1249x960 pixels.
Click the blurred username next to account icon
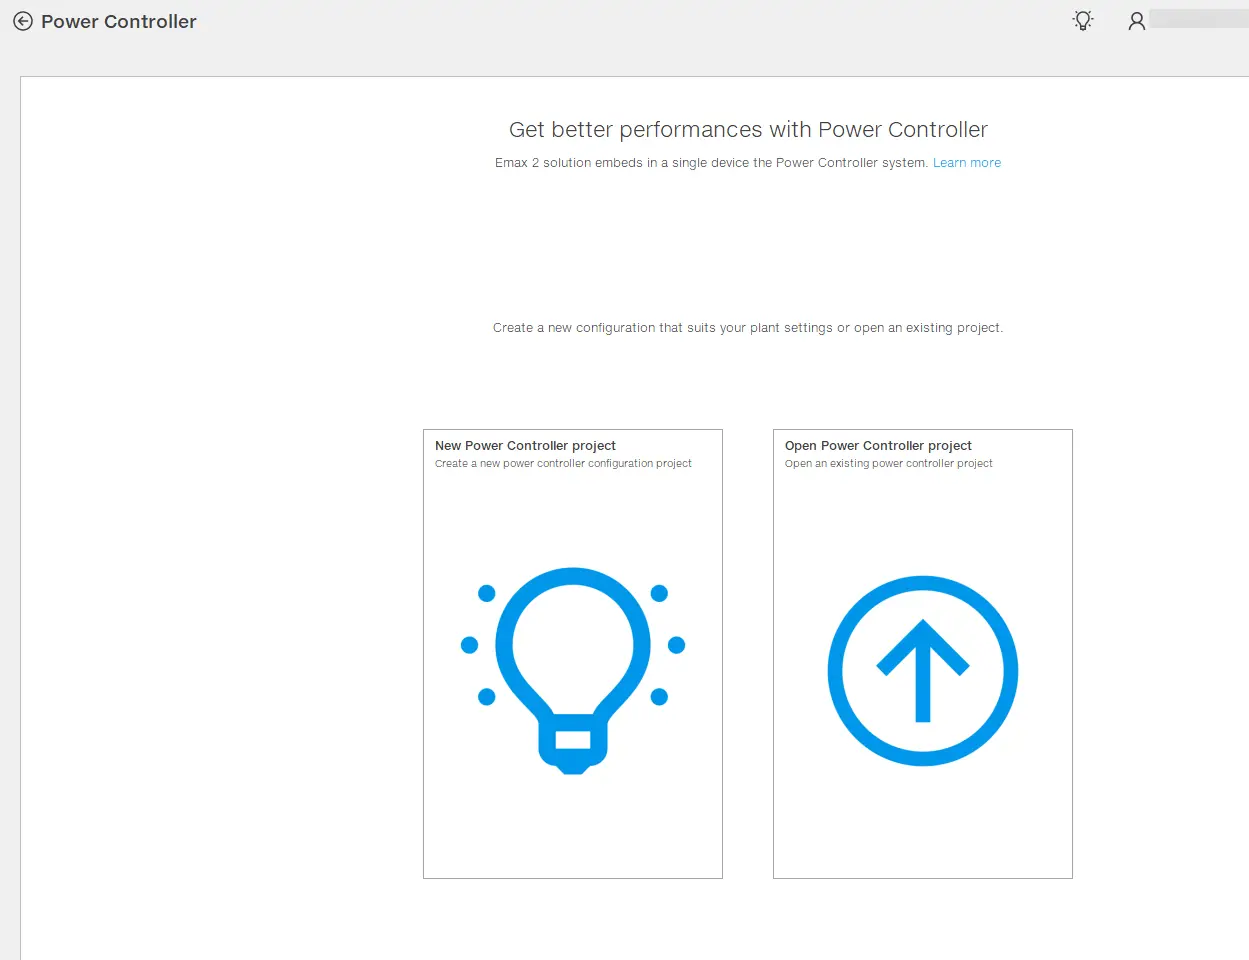[x=1198, y=20]
